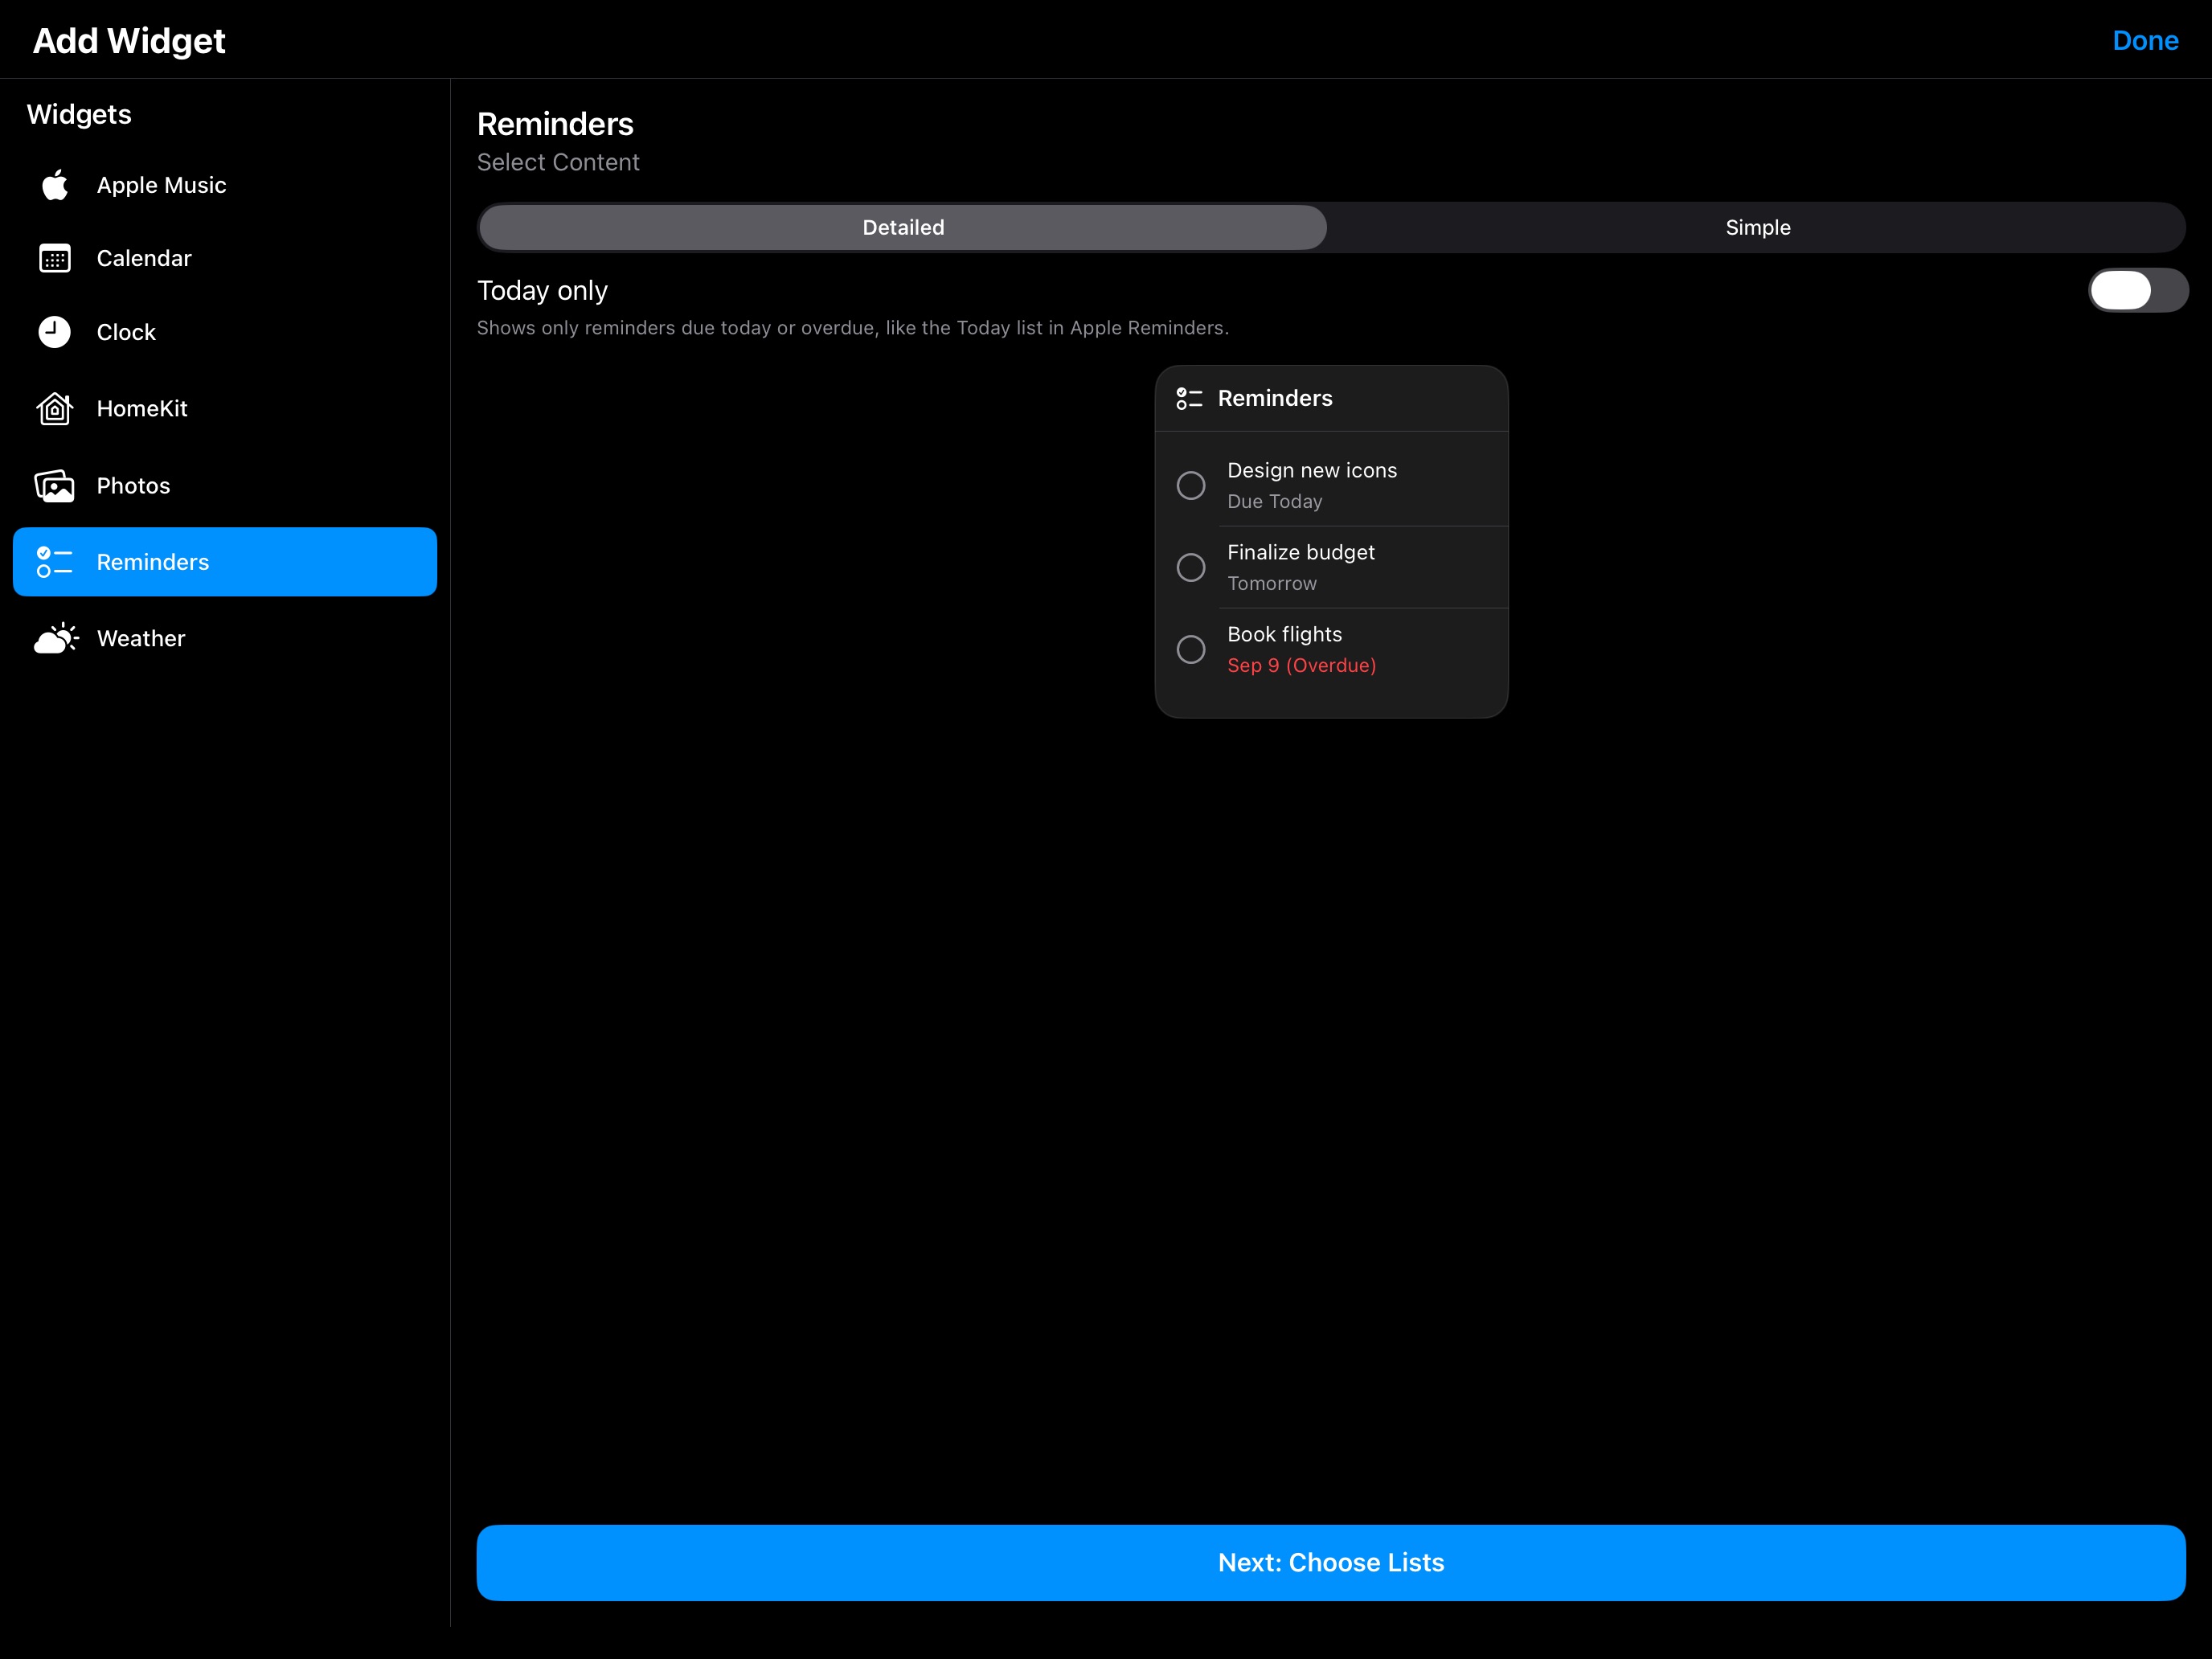Click the Today only description text

853,328
